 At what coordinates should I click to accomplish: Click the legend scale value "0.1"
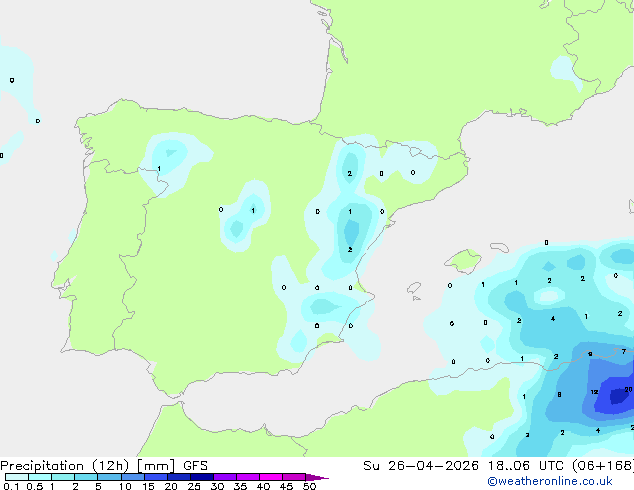pos(11,486)
